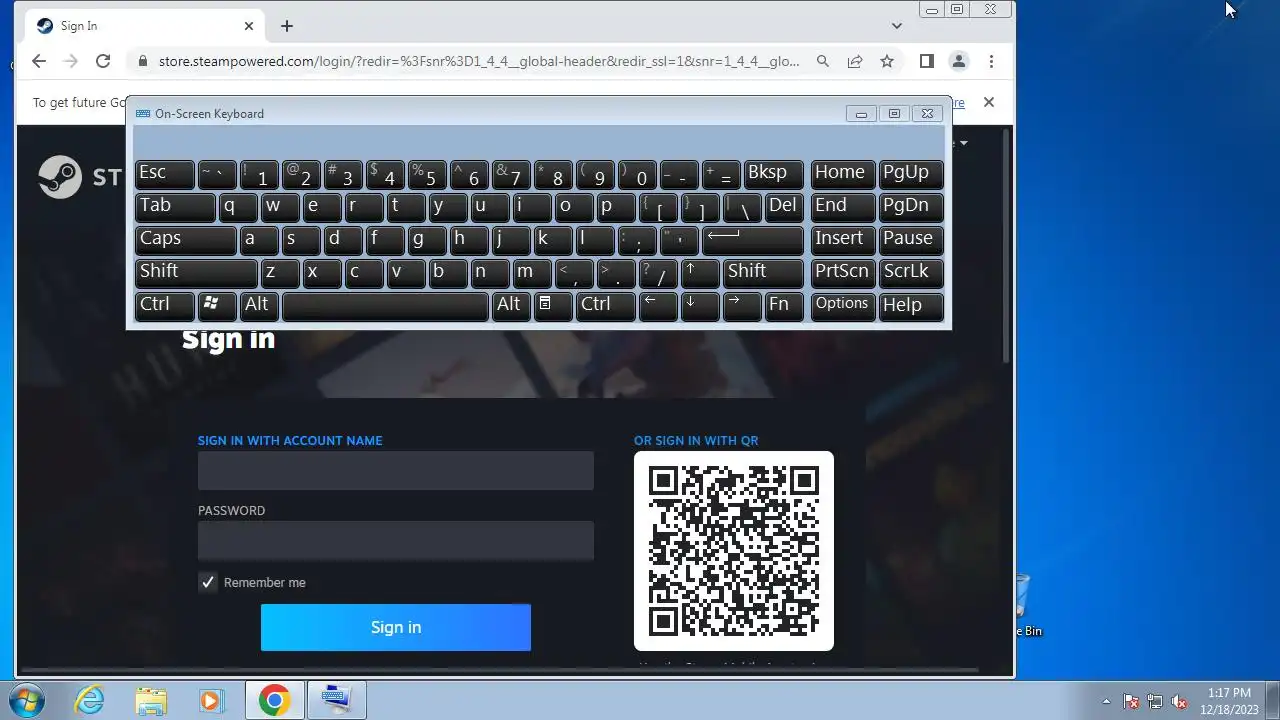Toggle Caps lock key
Viewport: 1280px width, 720px height.
(185, 239)
